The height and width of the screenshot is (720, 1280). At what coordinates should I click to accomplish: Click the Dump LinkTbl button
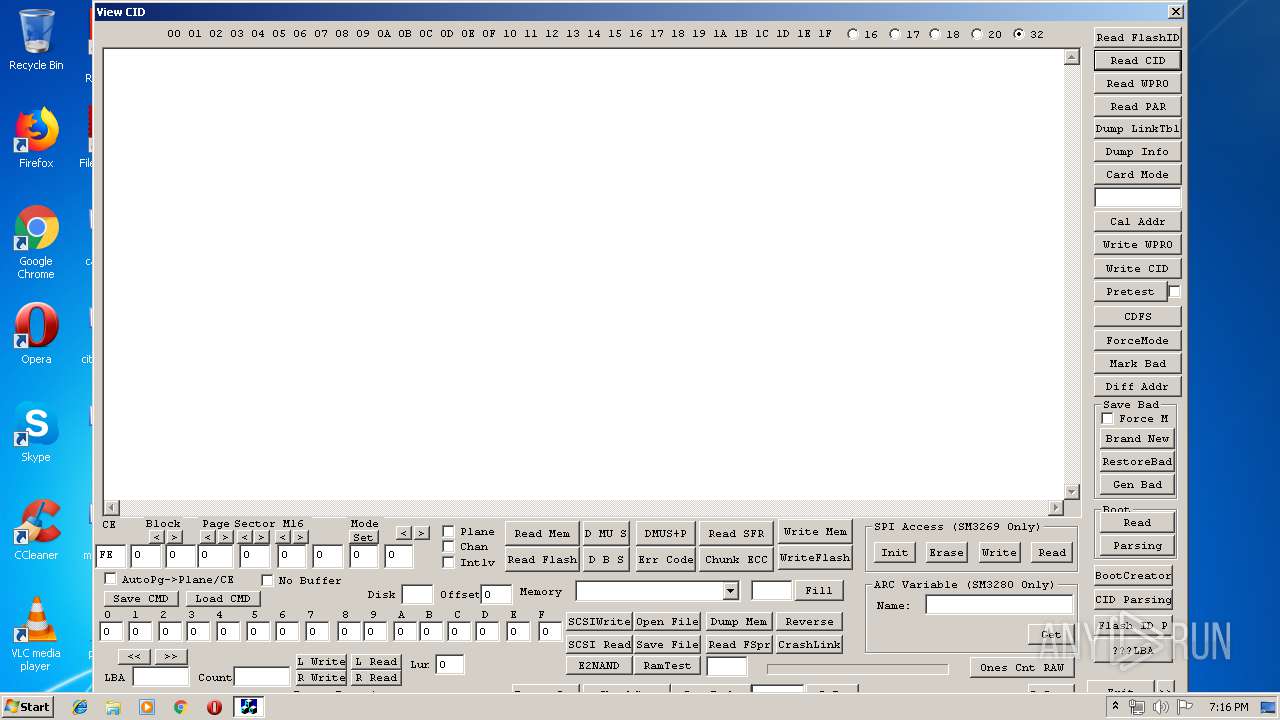(x=1138, y=129)
